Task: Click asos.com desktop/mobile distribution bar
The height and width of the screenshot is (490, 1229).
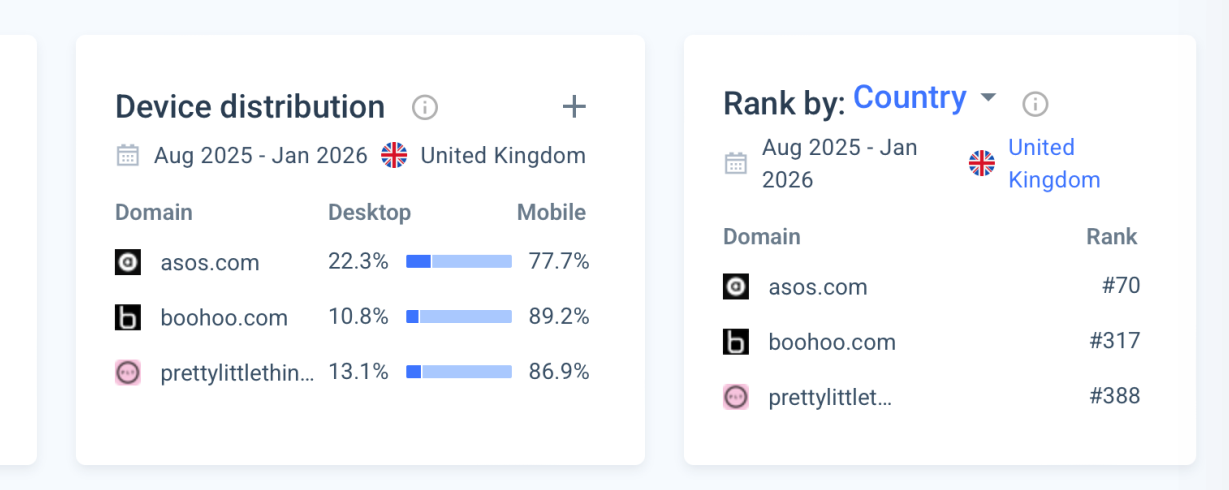Action: pos(459,262)
